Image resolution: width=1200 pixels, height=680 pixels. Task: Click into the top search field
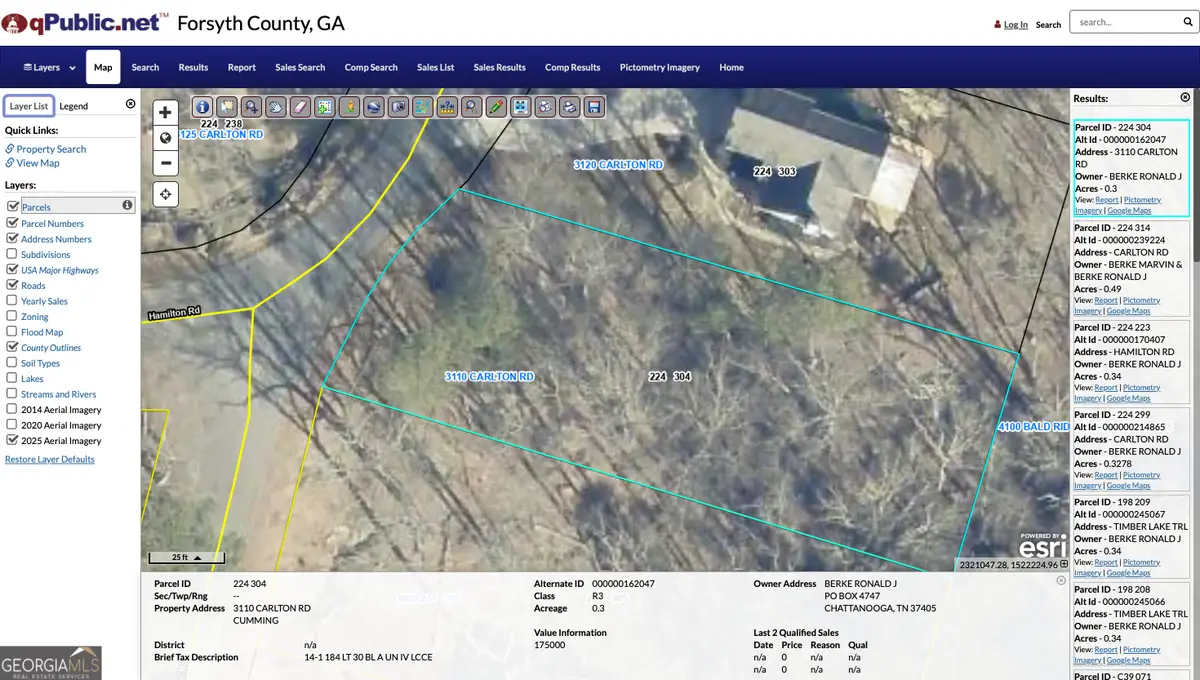pyautogui.click(x=1123, y=22)
